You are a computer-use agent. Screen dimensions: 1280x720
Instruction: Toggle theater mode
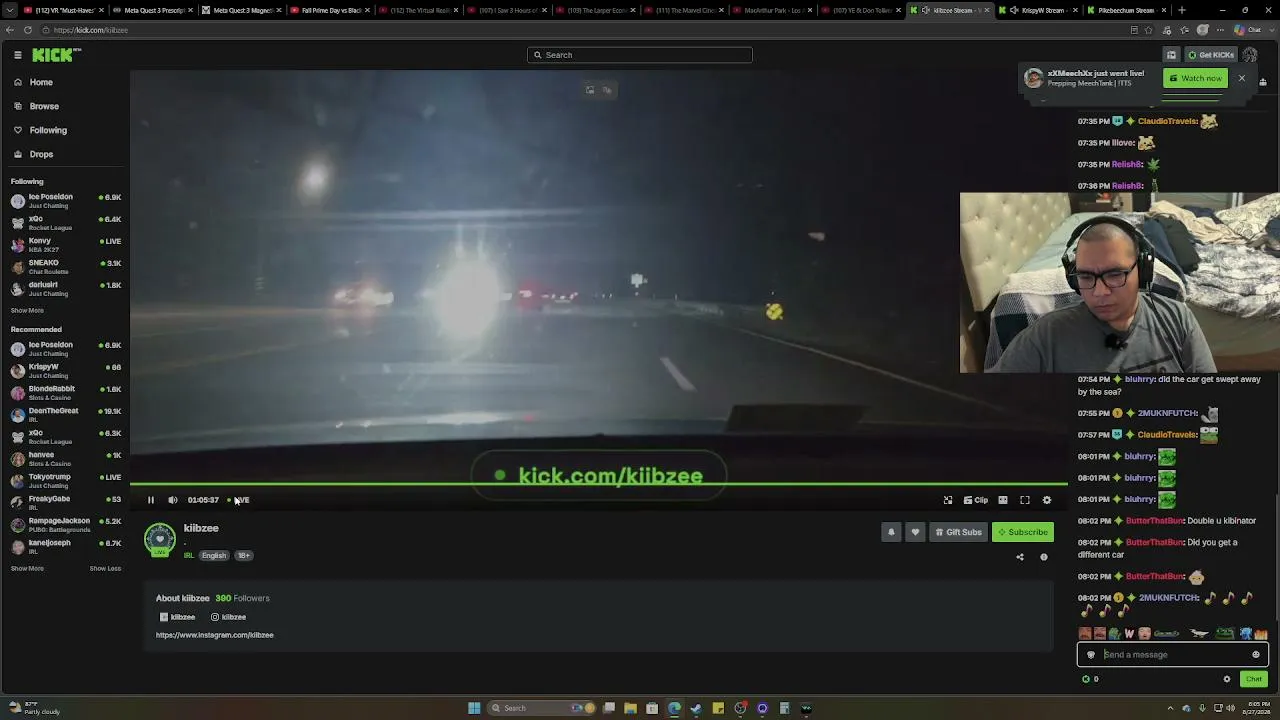(x=1003, y=500)
